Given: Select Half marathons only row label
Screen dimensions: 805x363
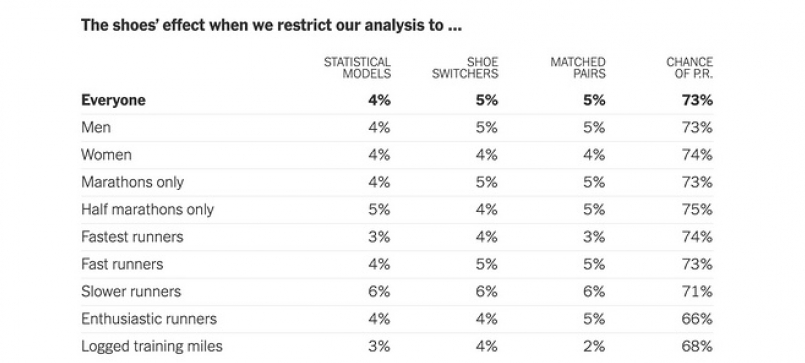Looking at the screenshot, I should (x=147, y=209).
